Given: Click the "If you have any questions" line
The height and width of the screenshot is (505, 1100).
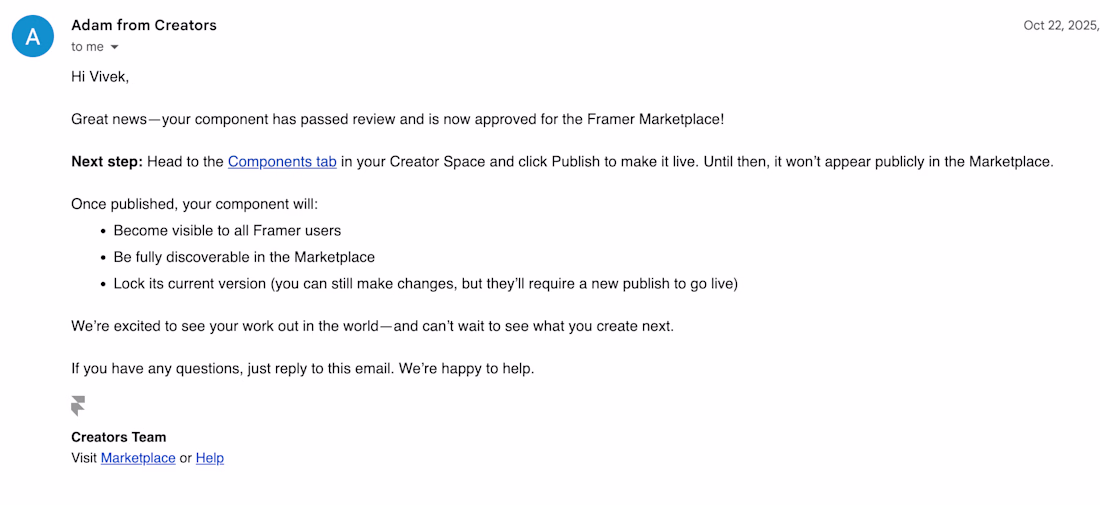Looking at the screenshot, I should pos(302,368).
